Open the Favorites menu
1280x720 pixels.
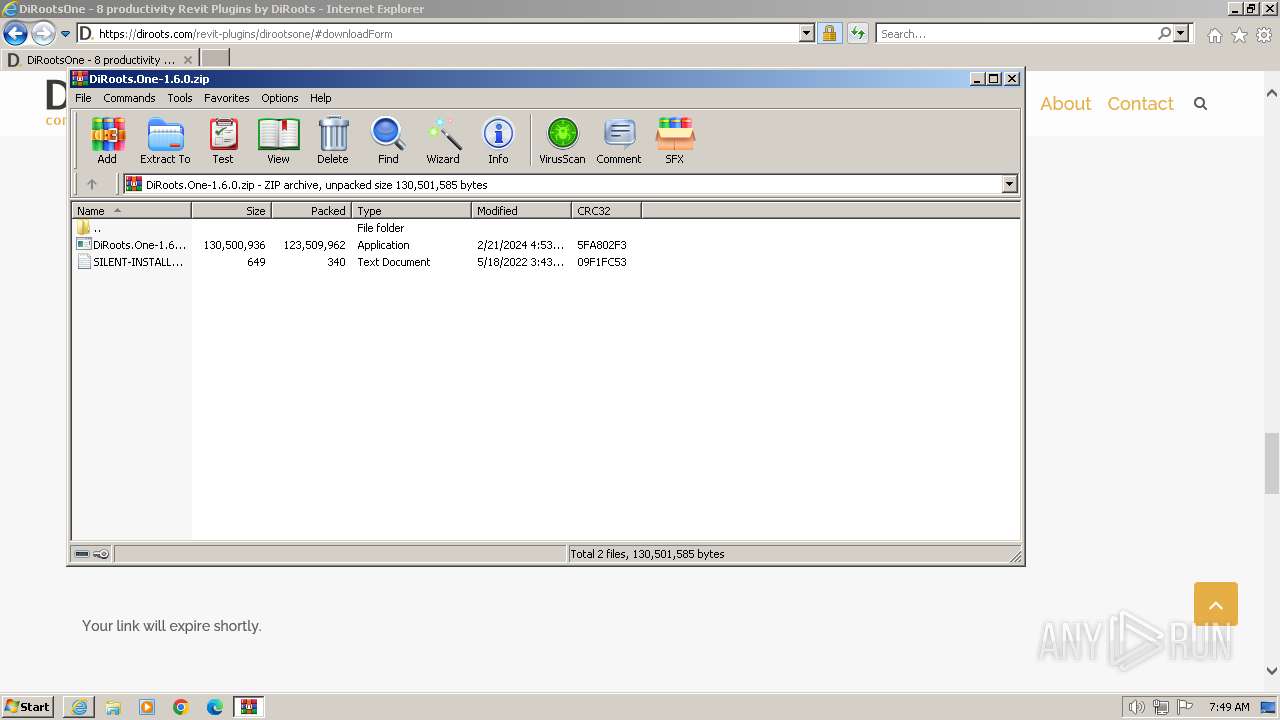tap(227, 98)
